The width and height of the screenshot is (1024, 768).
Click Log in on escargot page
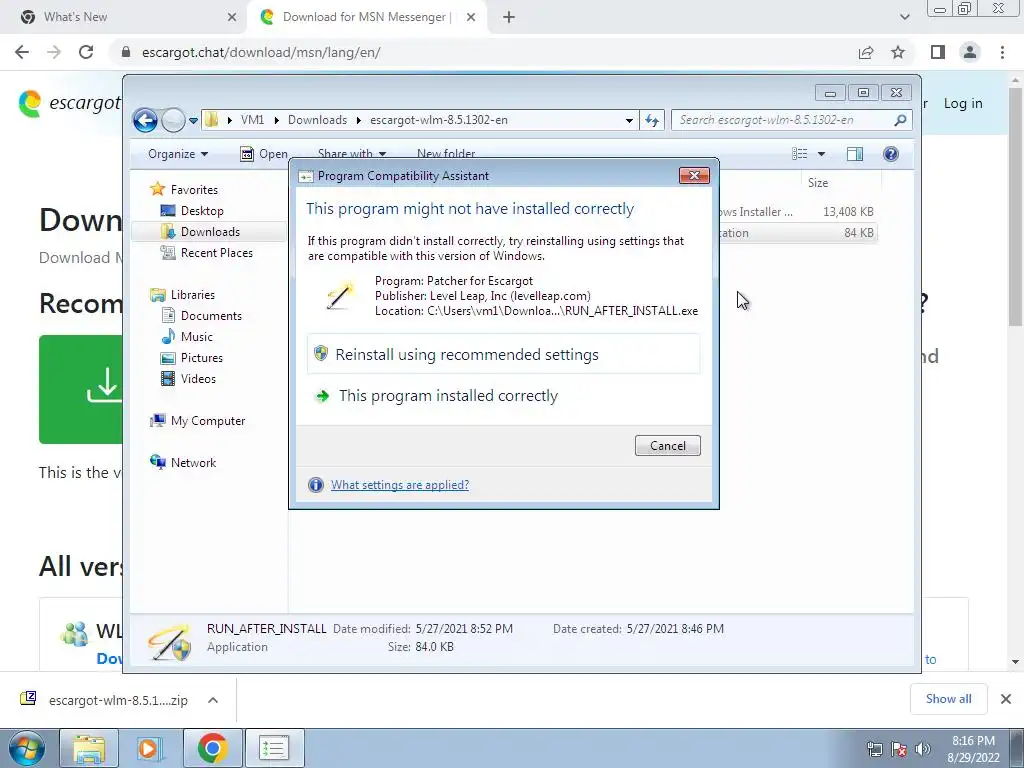963,103
